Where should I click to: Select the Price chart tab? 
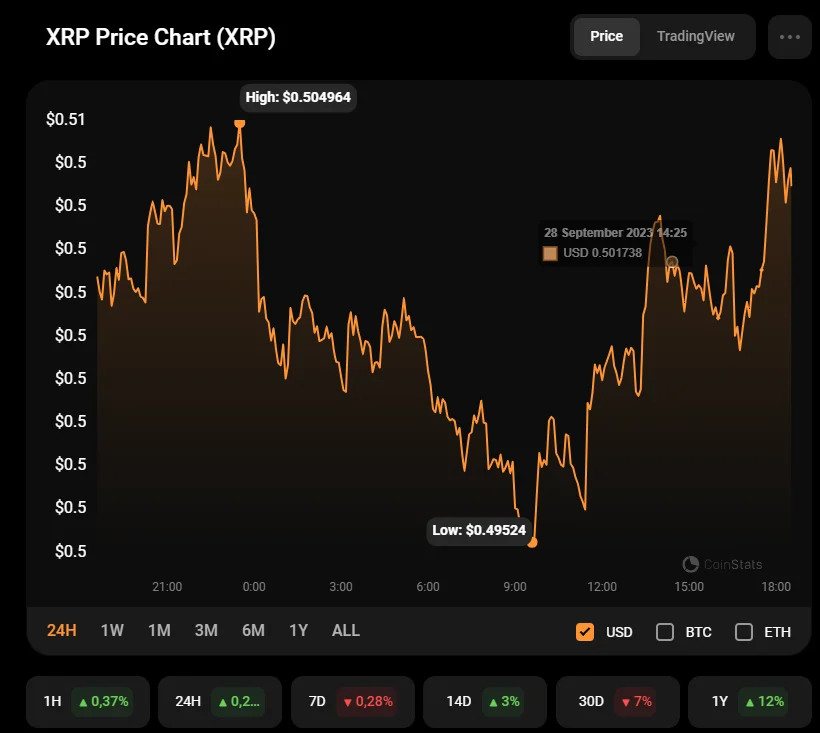606,37
